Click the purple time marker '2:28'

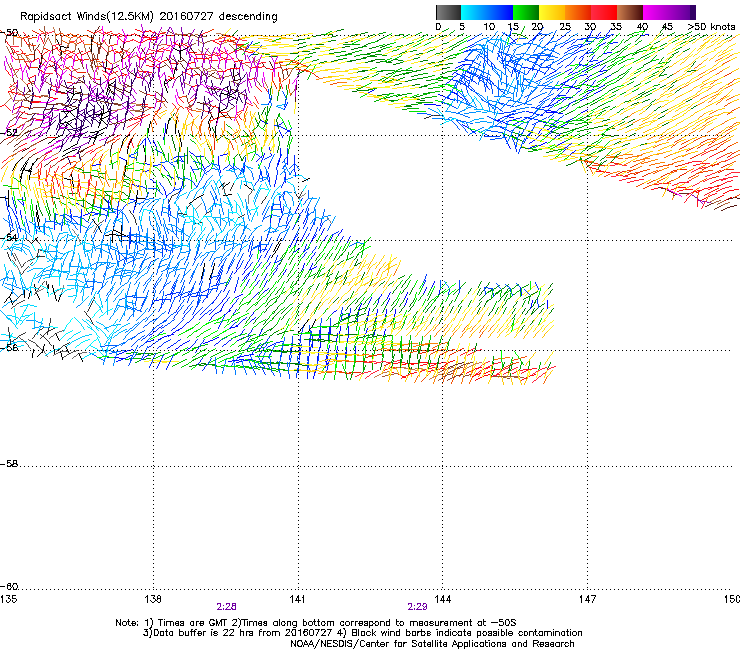pyautogui.click(x=227, y=607)
